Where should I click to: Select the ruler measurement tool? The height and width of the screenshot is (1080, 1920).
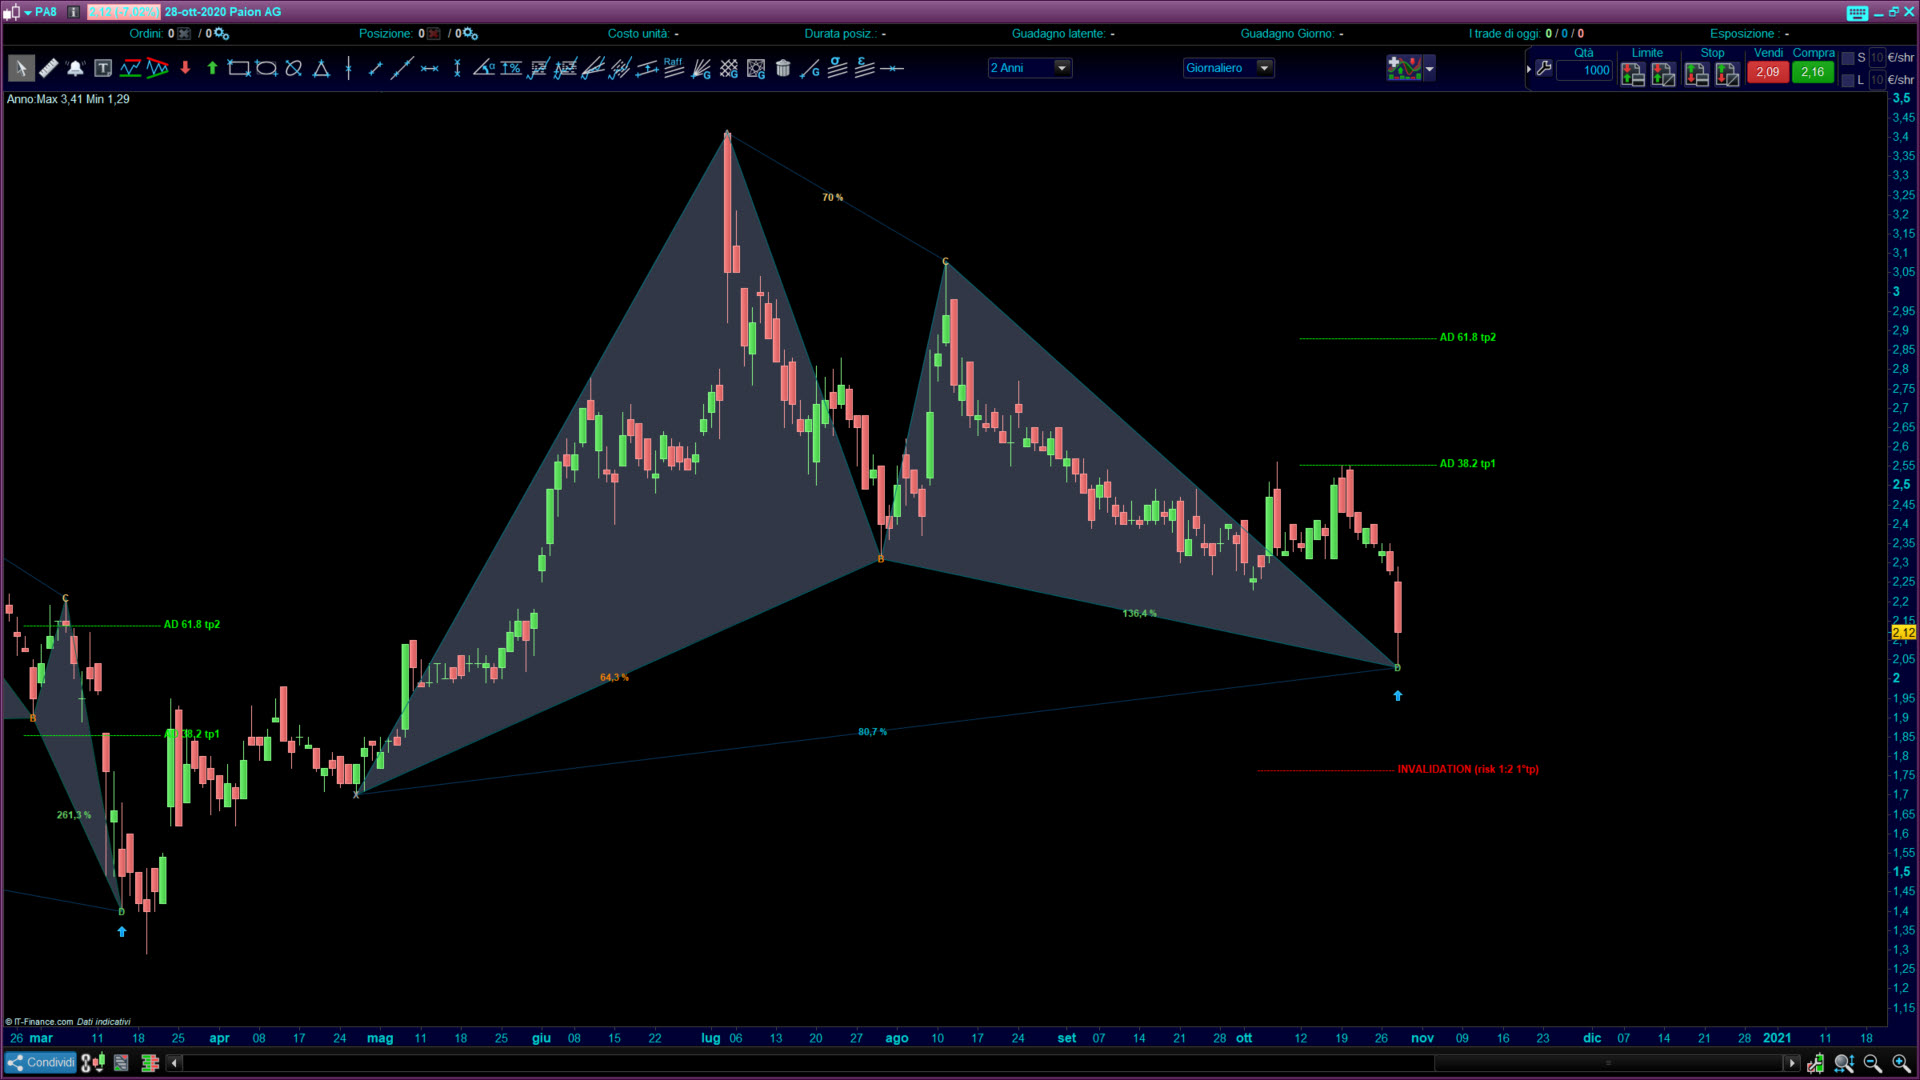(48, 68)
